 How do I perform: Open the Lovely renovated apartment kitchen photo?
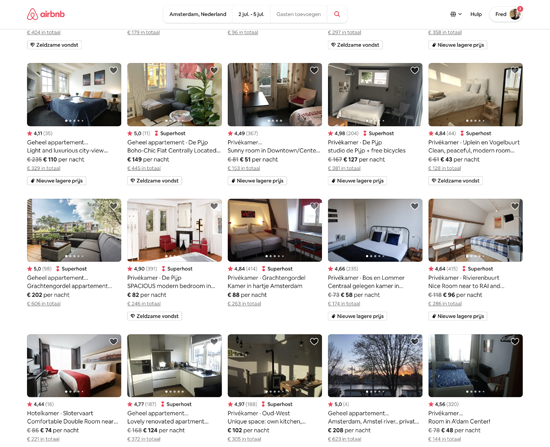click(174, 365)
